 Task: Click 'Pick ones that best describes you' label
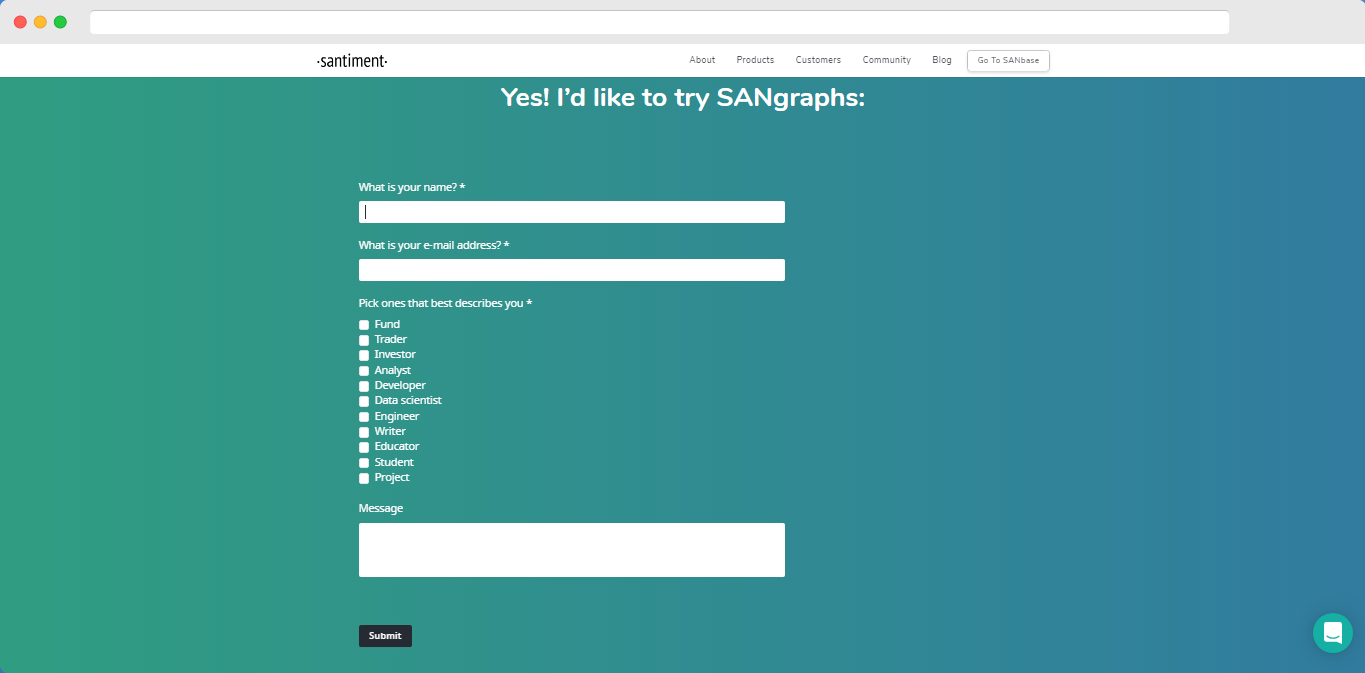coord(445,303)
